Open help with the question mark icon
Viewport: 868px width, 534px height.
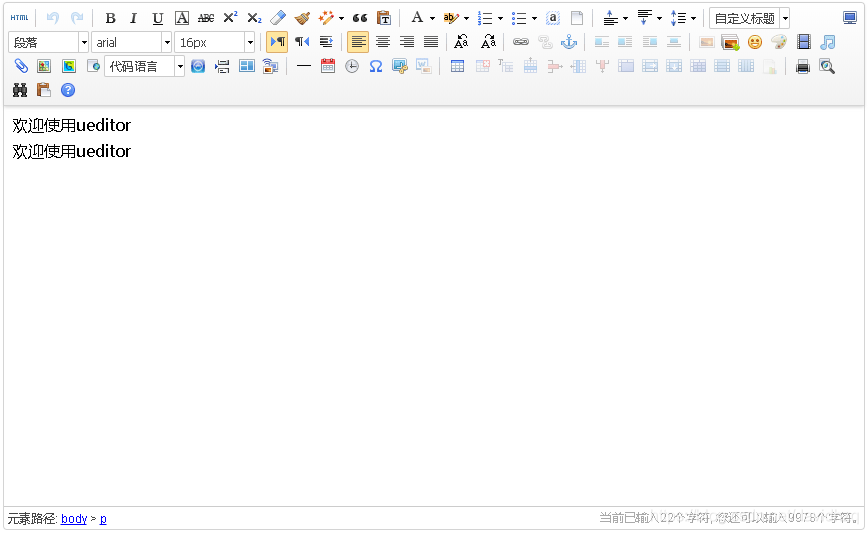tap(68, 90)
